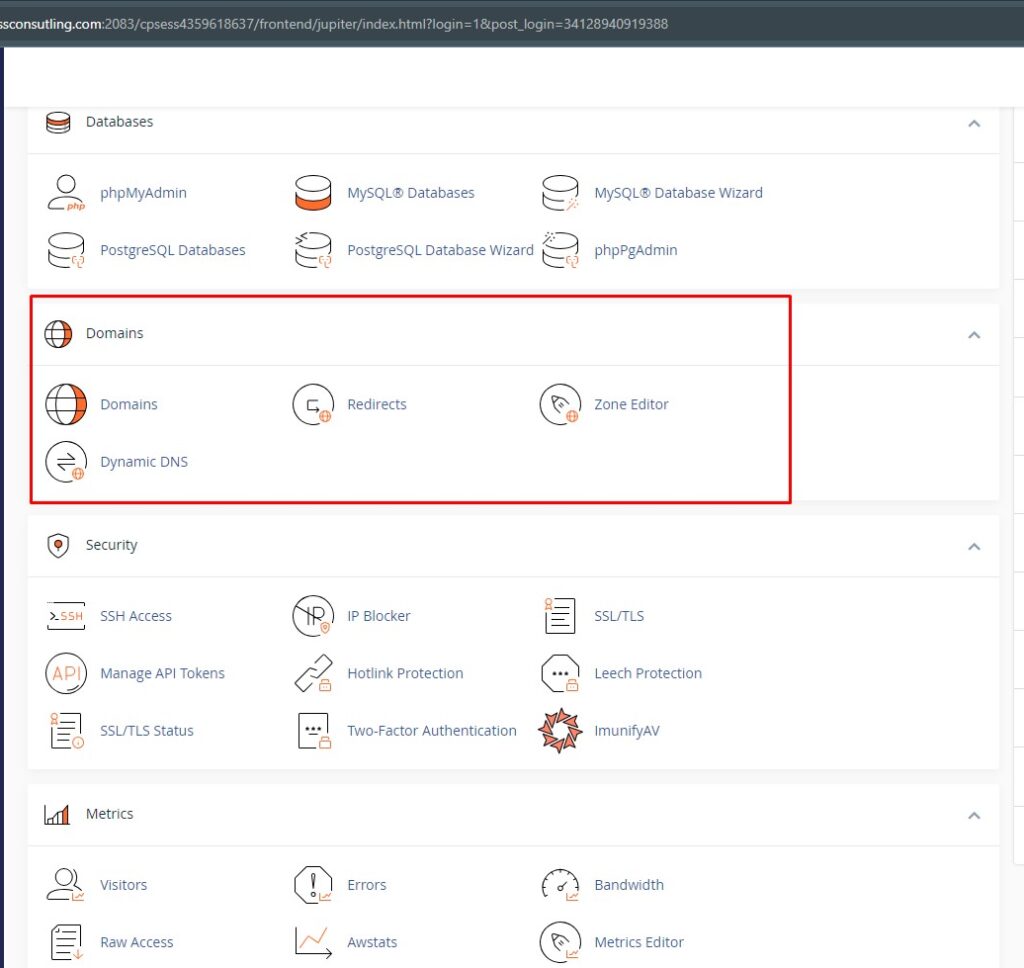
Task: Open the Awstats link
Action: click(x=372, y=942)
